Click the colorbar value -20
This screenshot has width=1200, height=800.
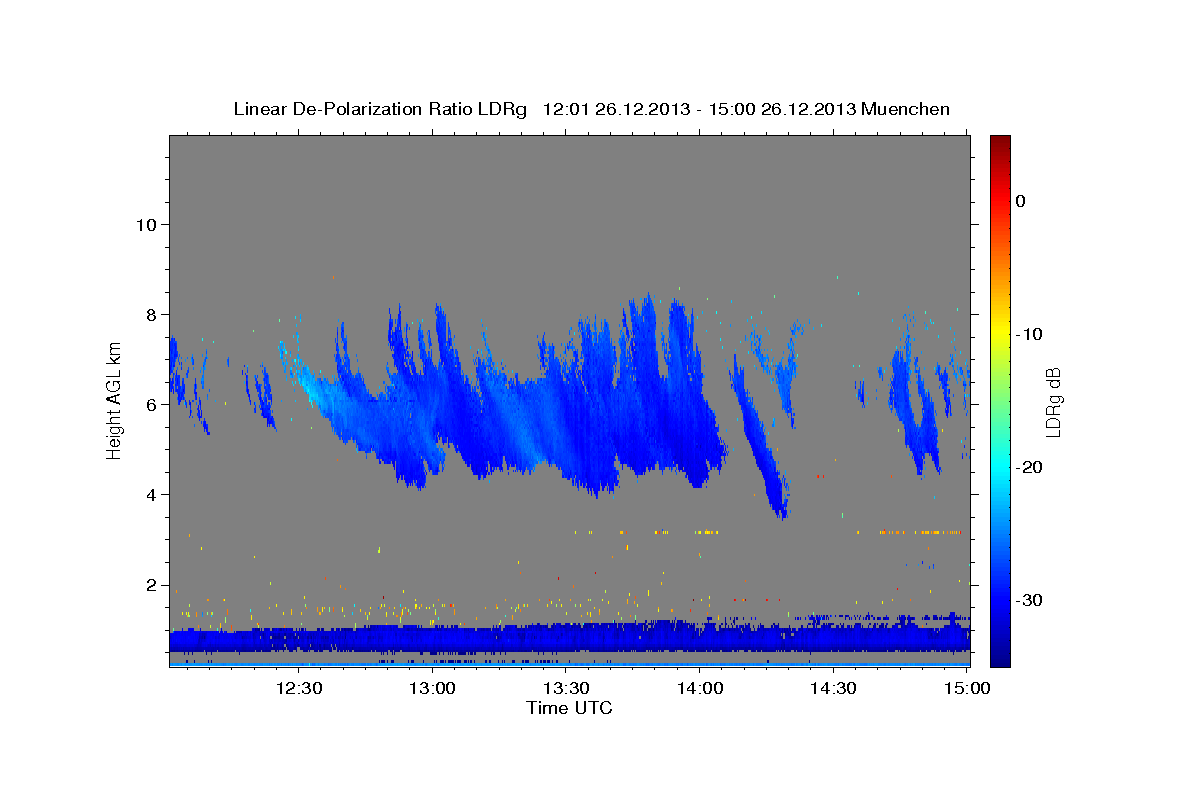(1029, 467)
